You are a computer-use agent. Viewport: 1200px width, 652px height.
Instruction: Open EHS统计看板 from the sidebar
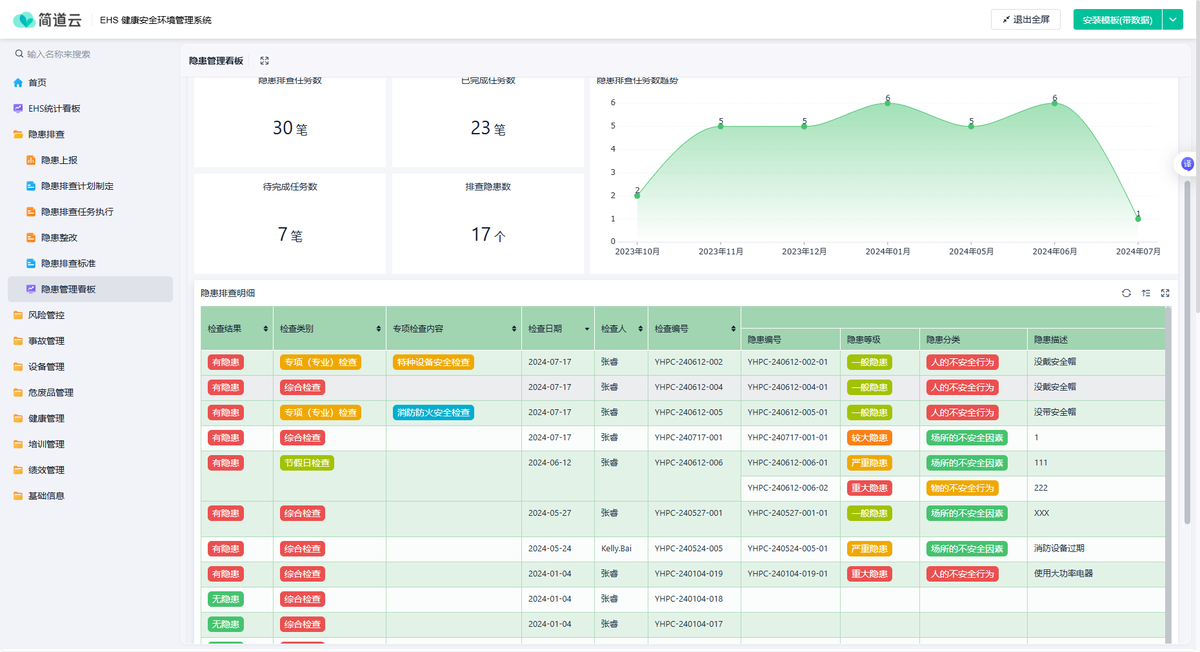click(x=54, y=108)
